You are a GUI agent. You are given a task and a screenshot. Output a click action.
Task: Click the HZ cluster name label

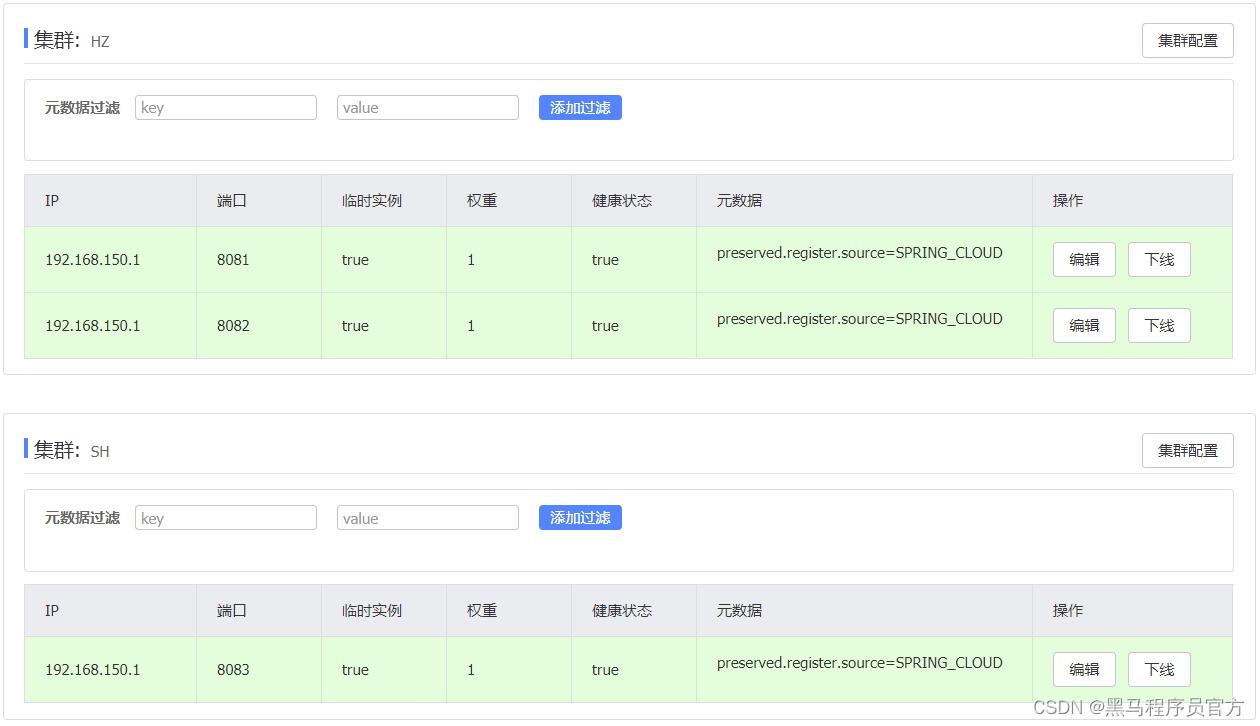[x=100, y=42]
